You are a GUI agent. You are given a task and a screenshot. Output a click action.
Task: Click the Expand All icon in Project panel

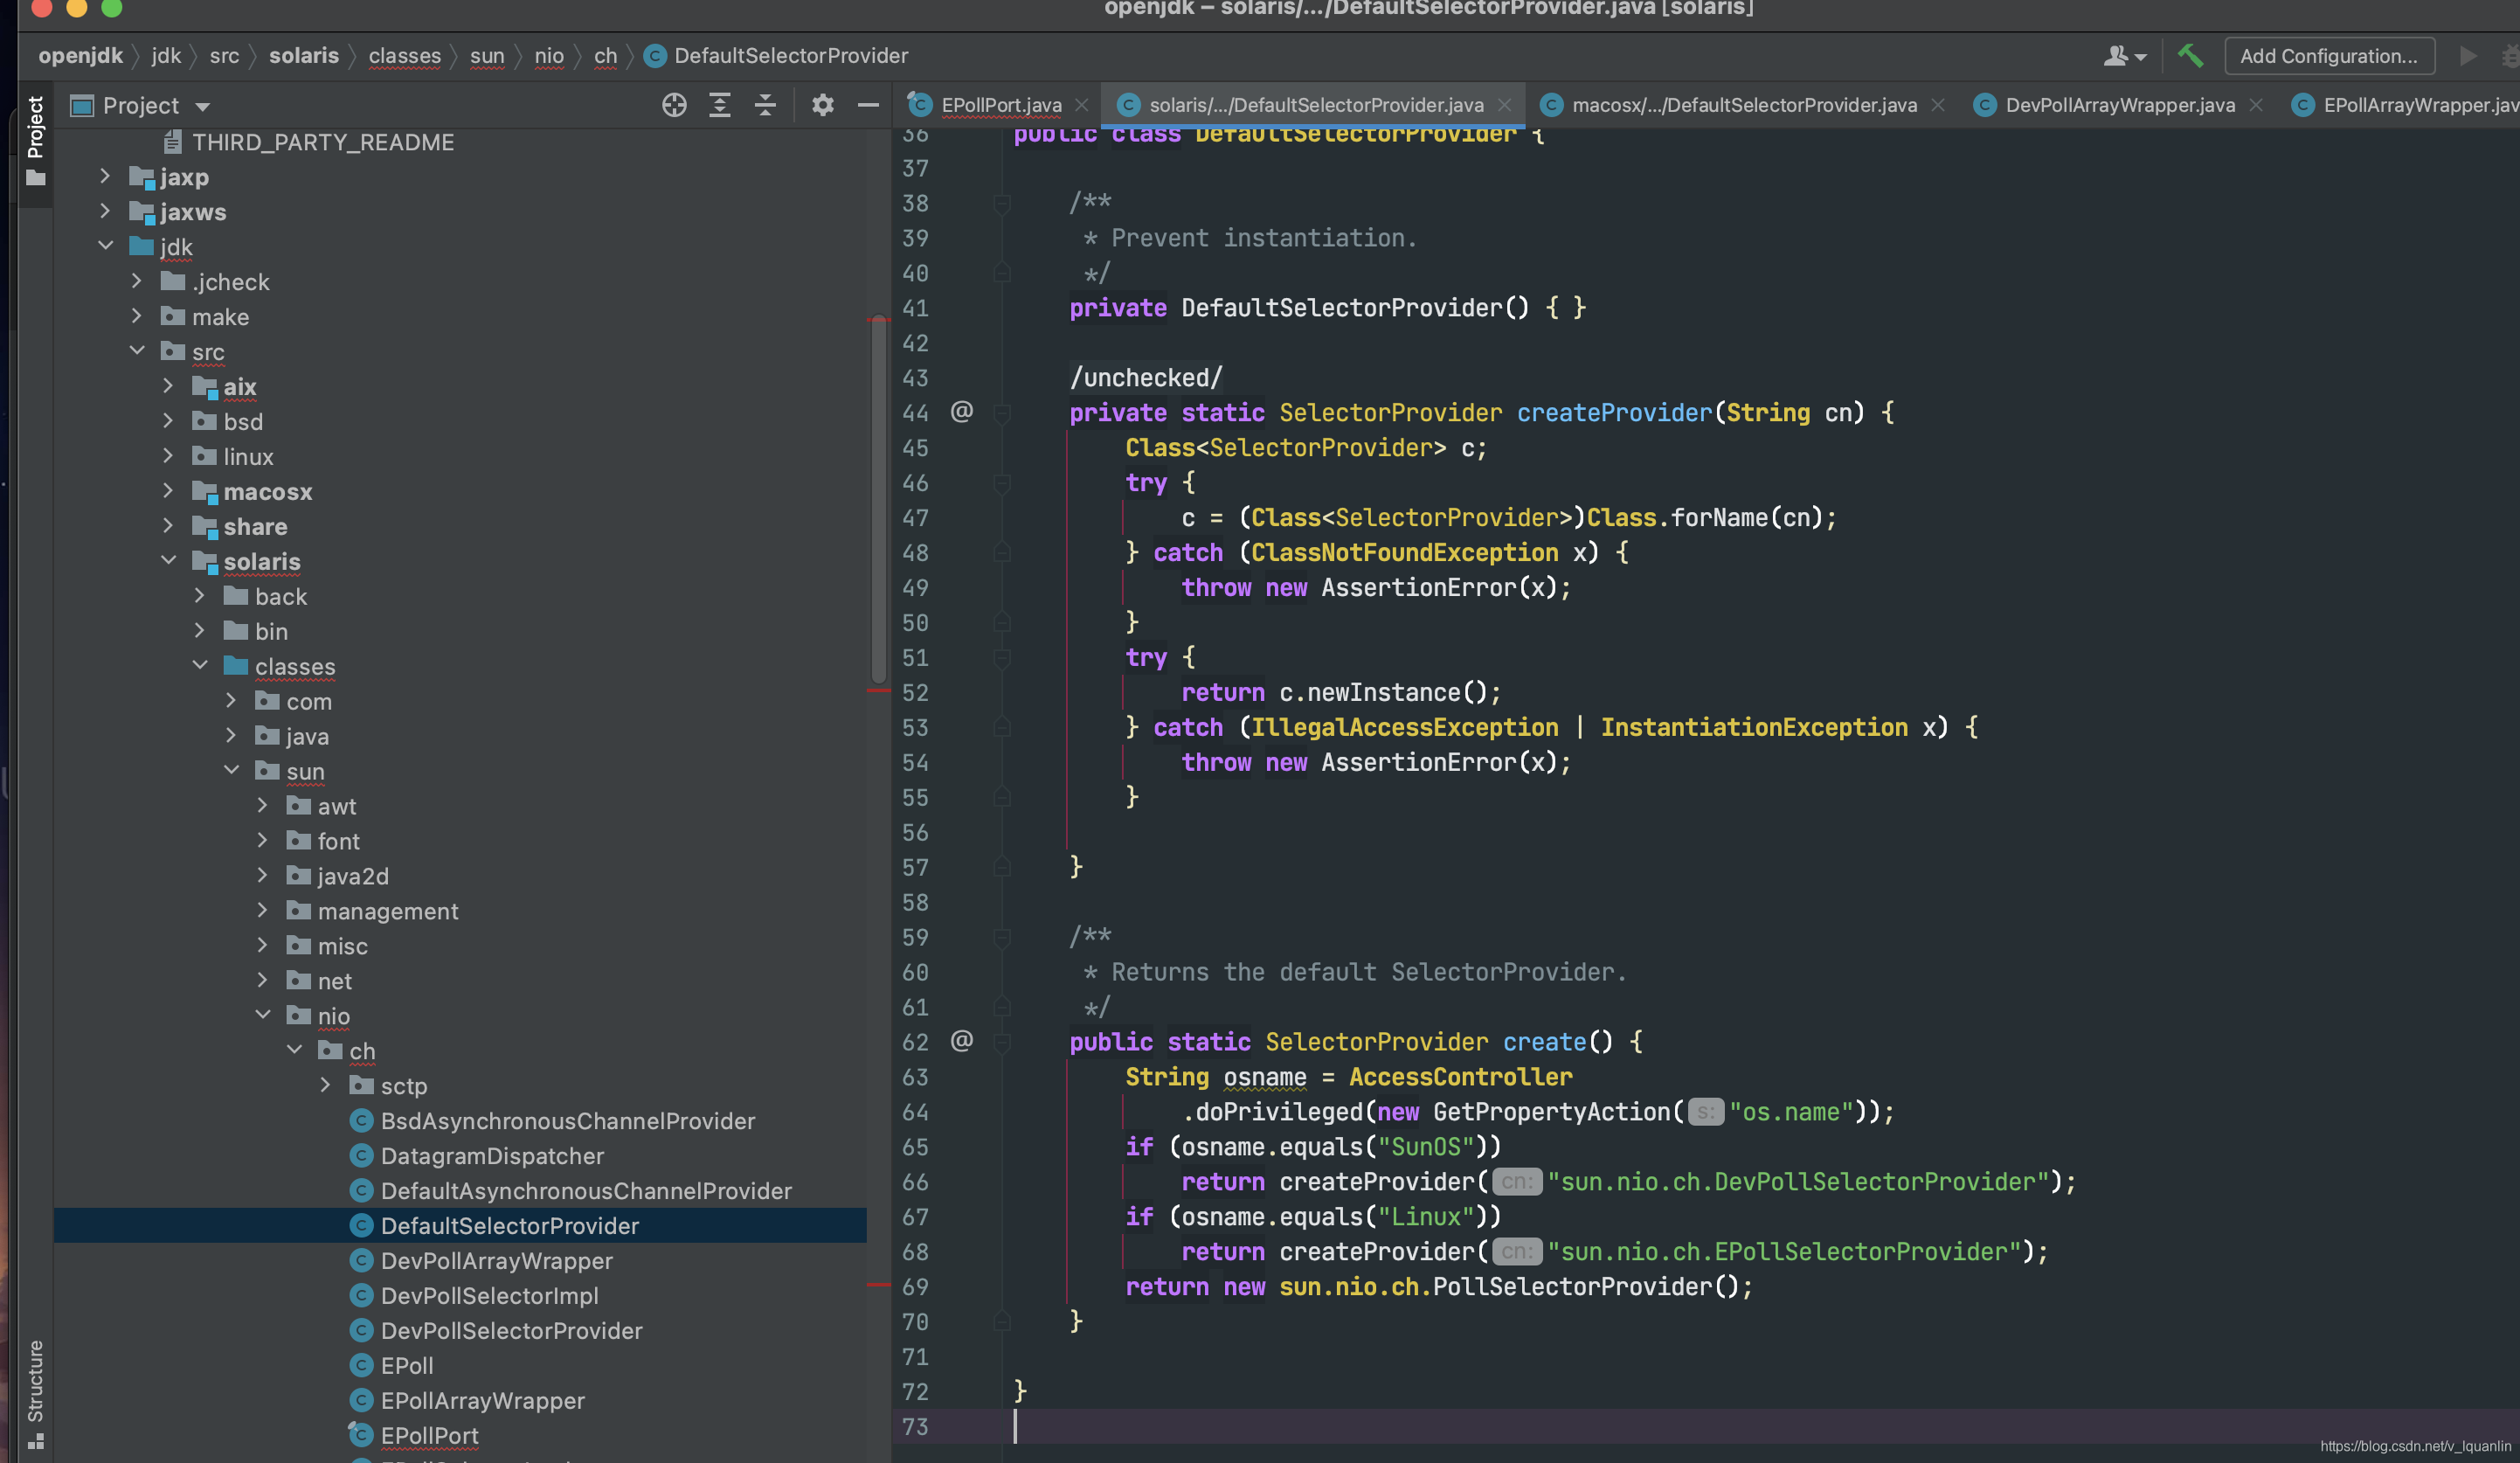720,105
